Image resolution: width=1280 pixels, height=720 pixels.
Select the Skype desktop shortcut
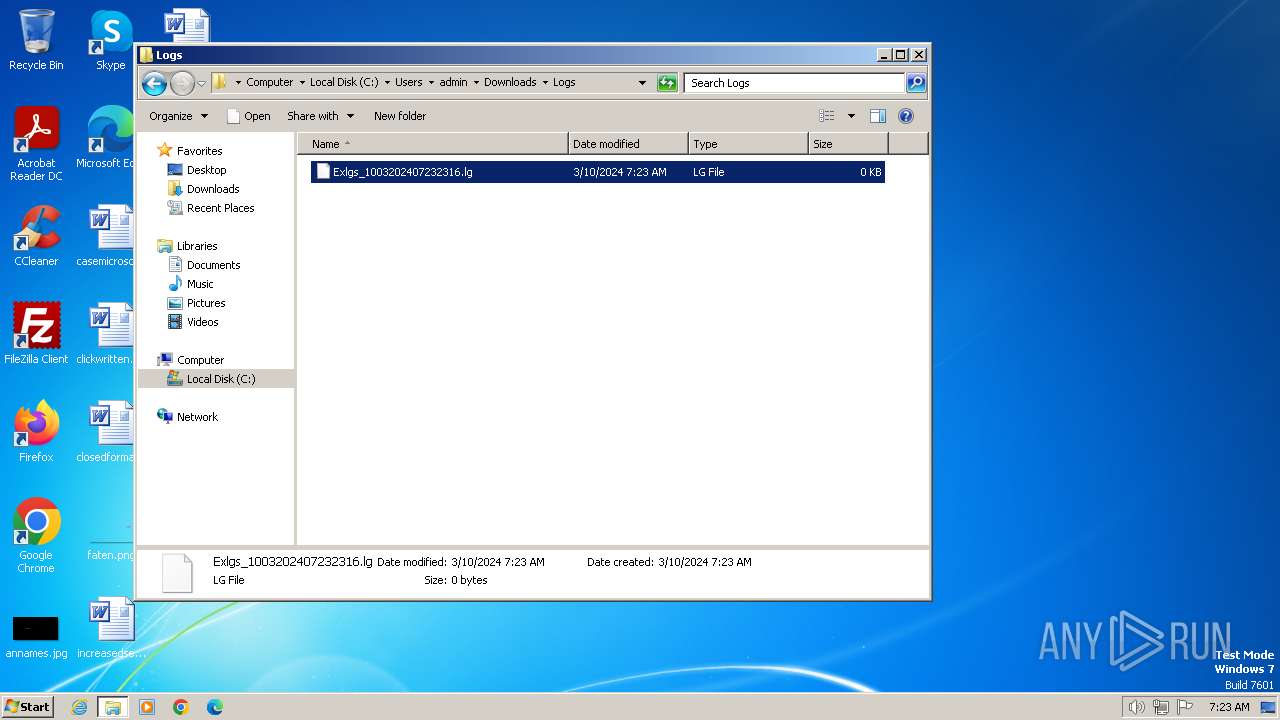pos(110,40)
